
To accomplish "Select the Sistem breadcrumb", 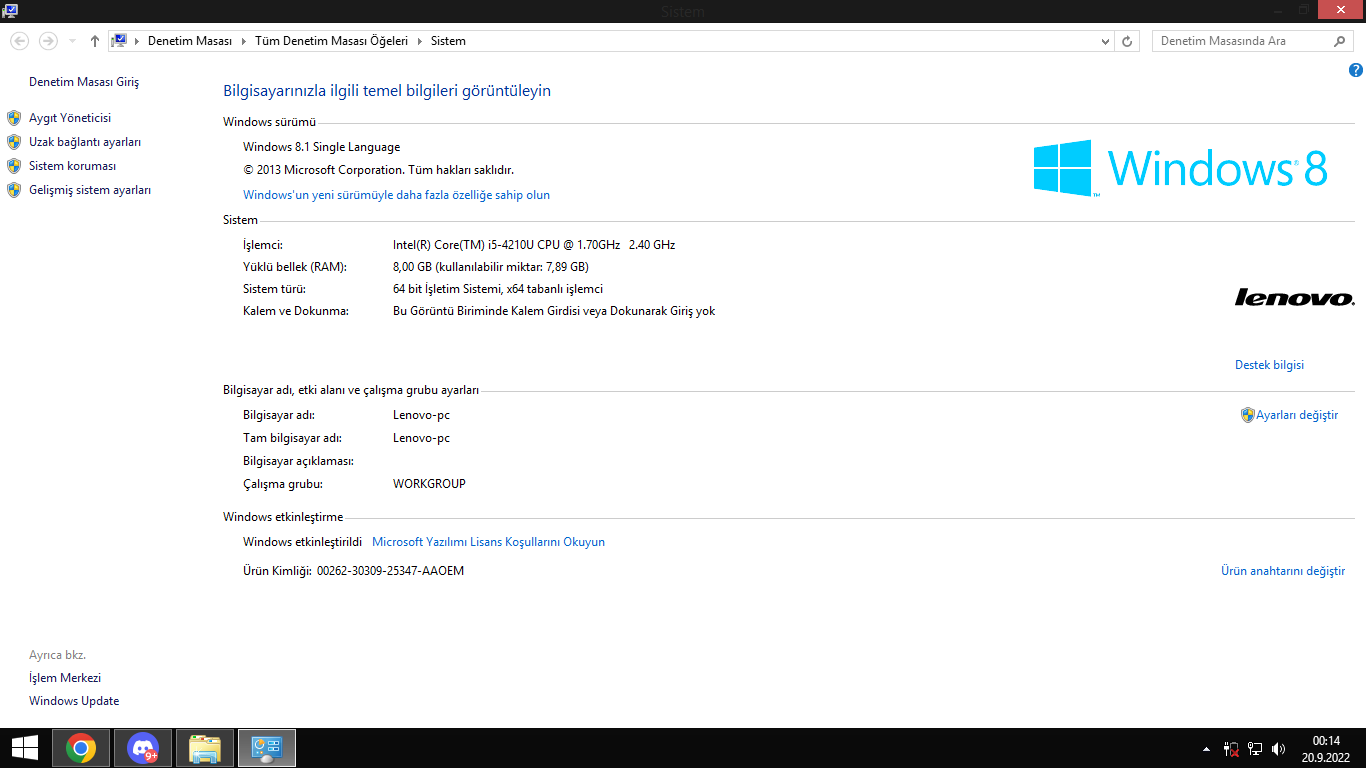I will (x=448, y=41).
